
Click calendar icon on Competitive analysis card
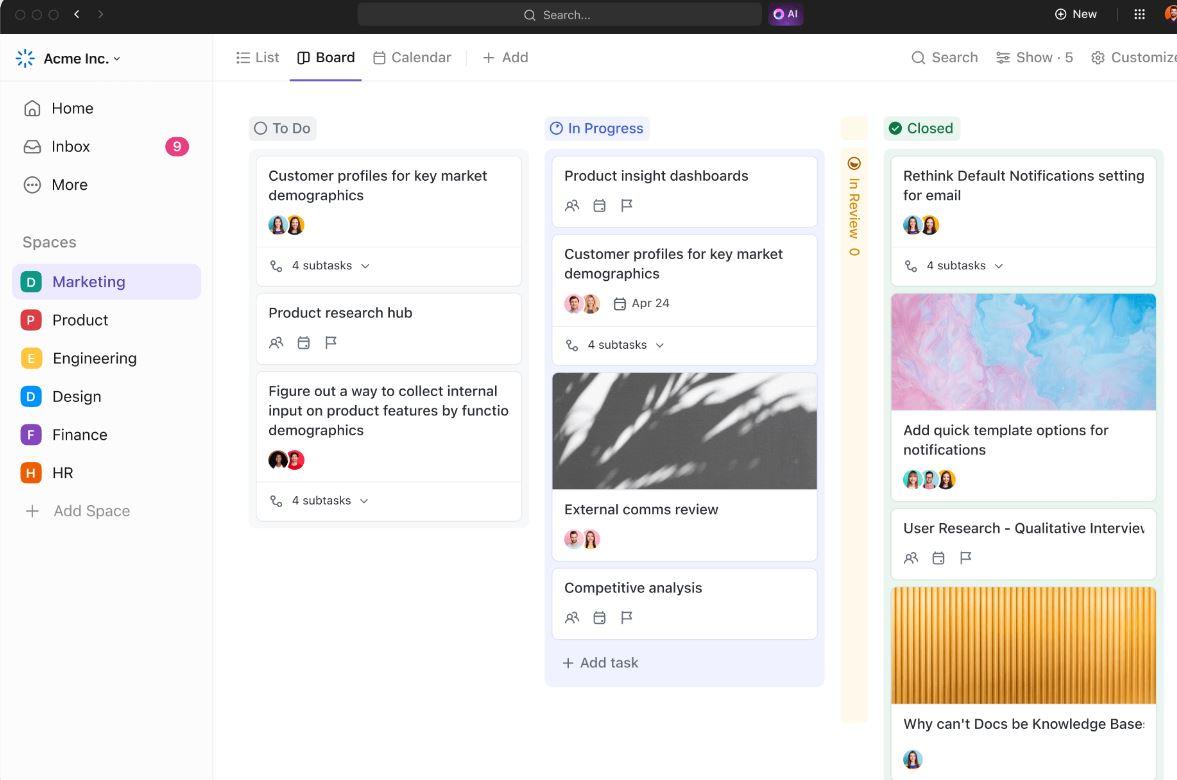pos(599,618)
